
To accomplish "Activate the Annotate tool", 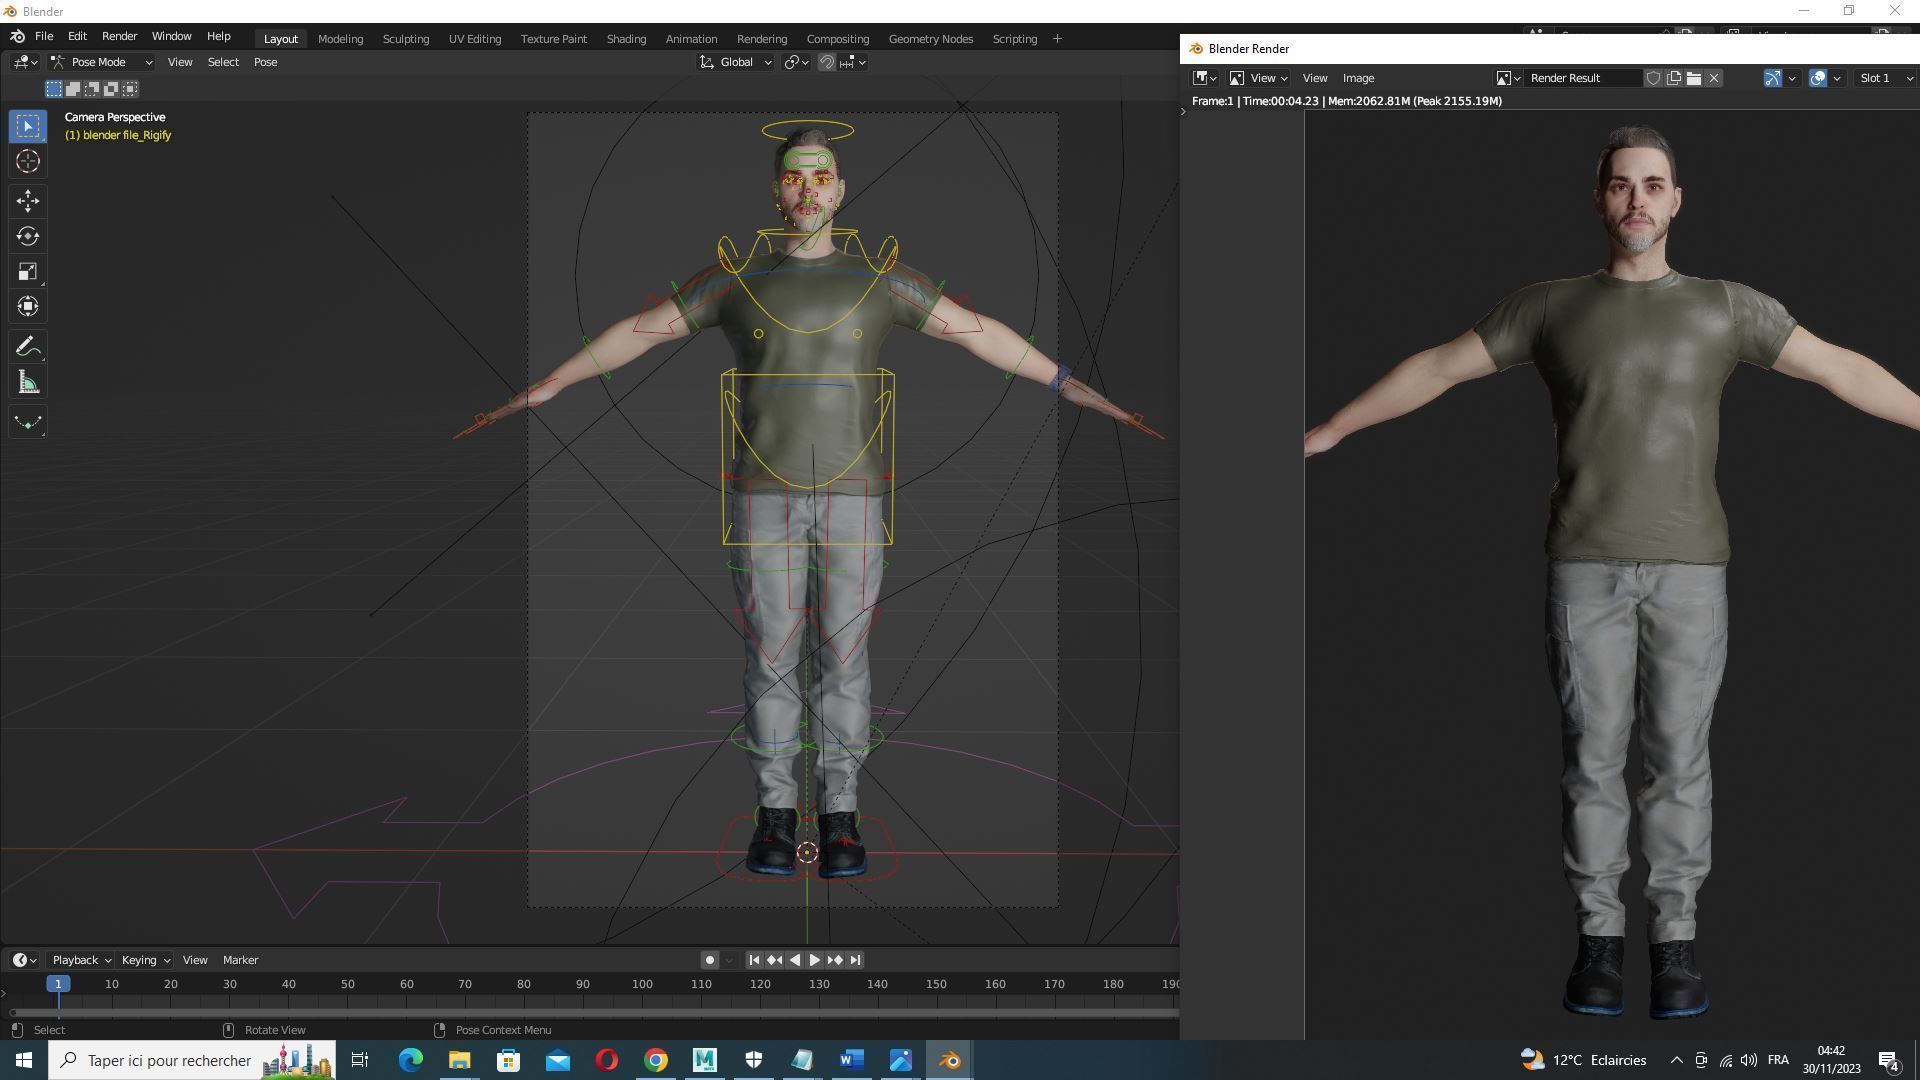I will [28, 347].
